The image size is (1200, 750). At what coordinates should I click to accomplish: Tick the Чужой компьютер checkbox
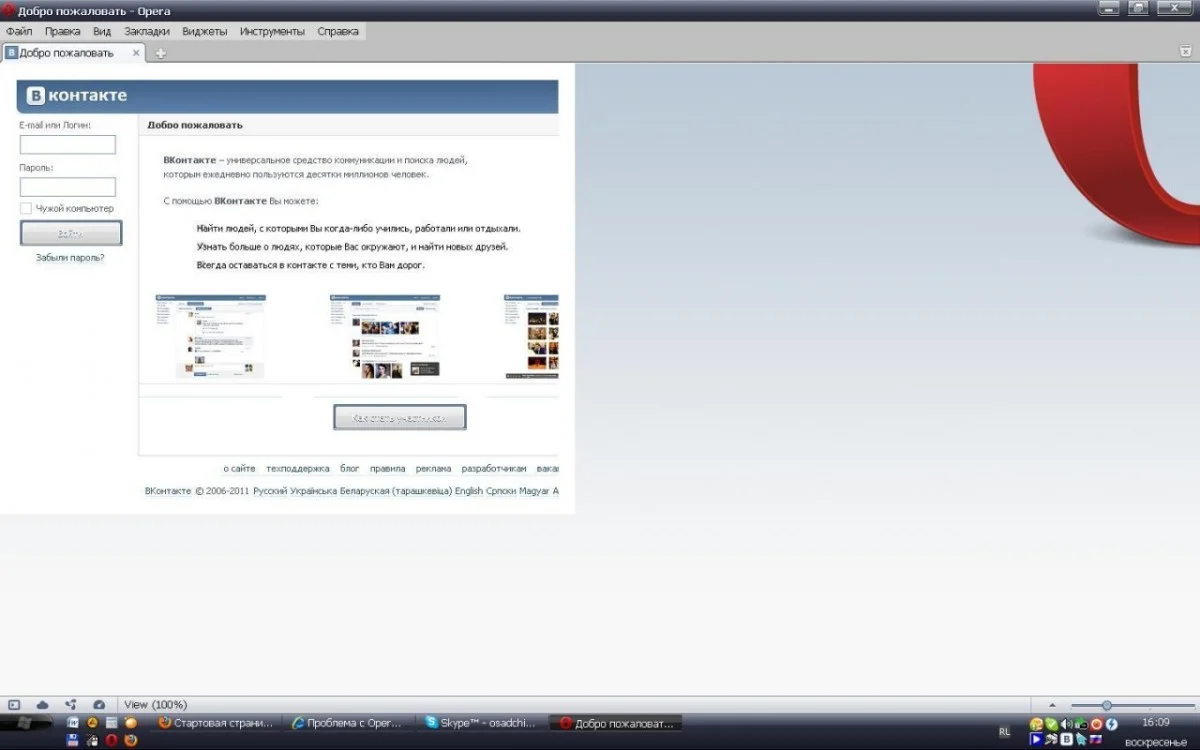(26, 208)
